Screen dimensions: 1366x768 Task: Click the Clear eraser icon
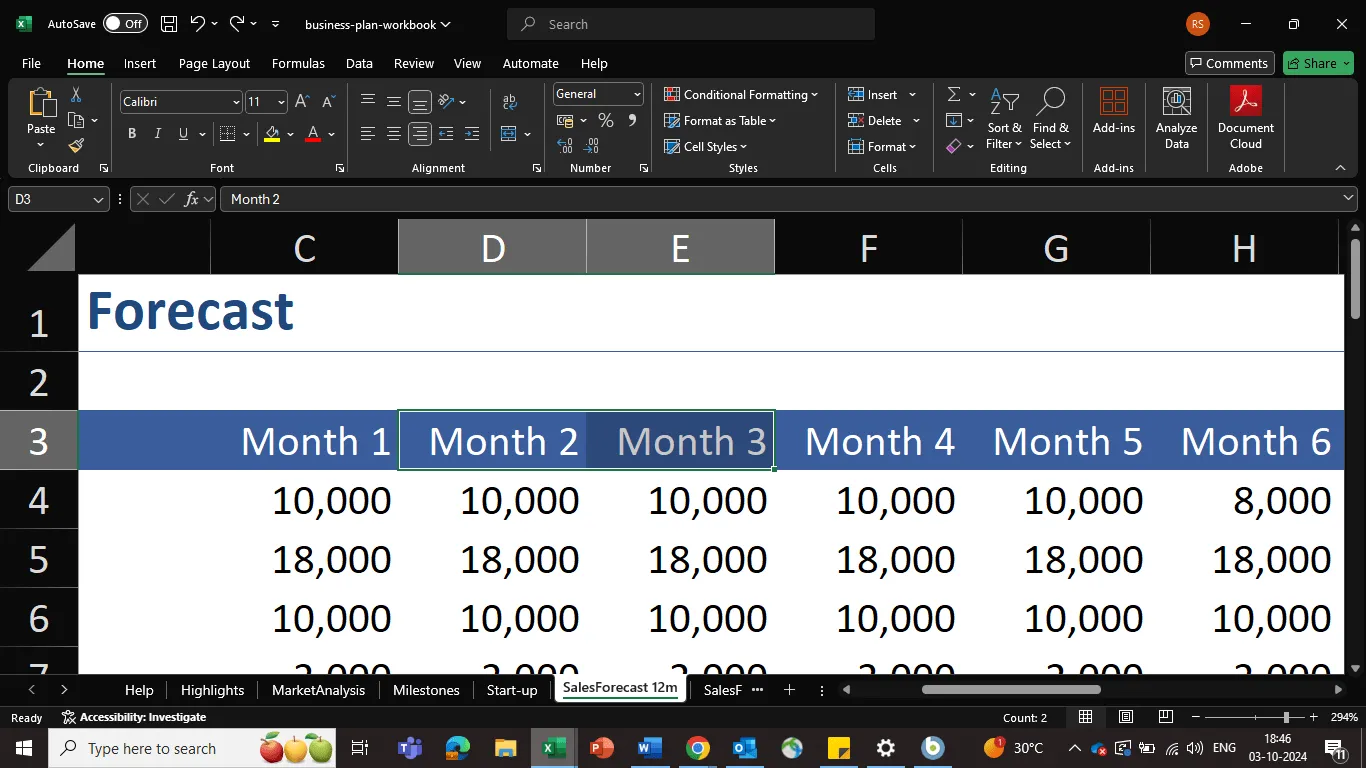click(954, 146)
